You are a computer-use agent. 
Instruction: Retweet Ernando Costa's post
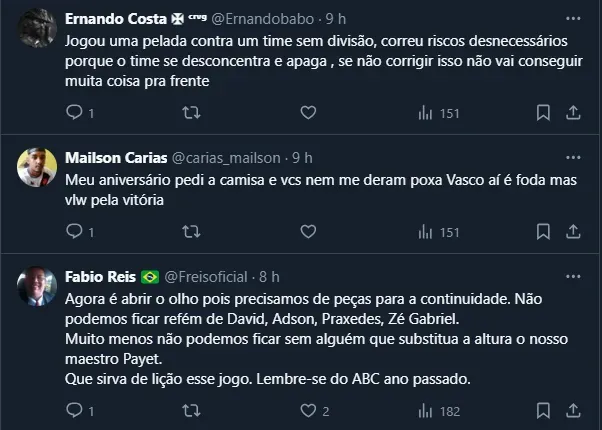pos(193,113)
